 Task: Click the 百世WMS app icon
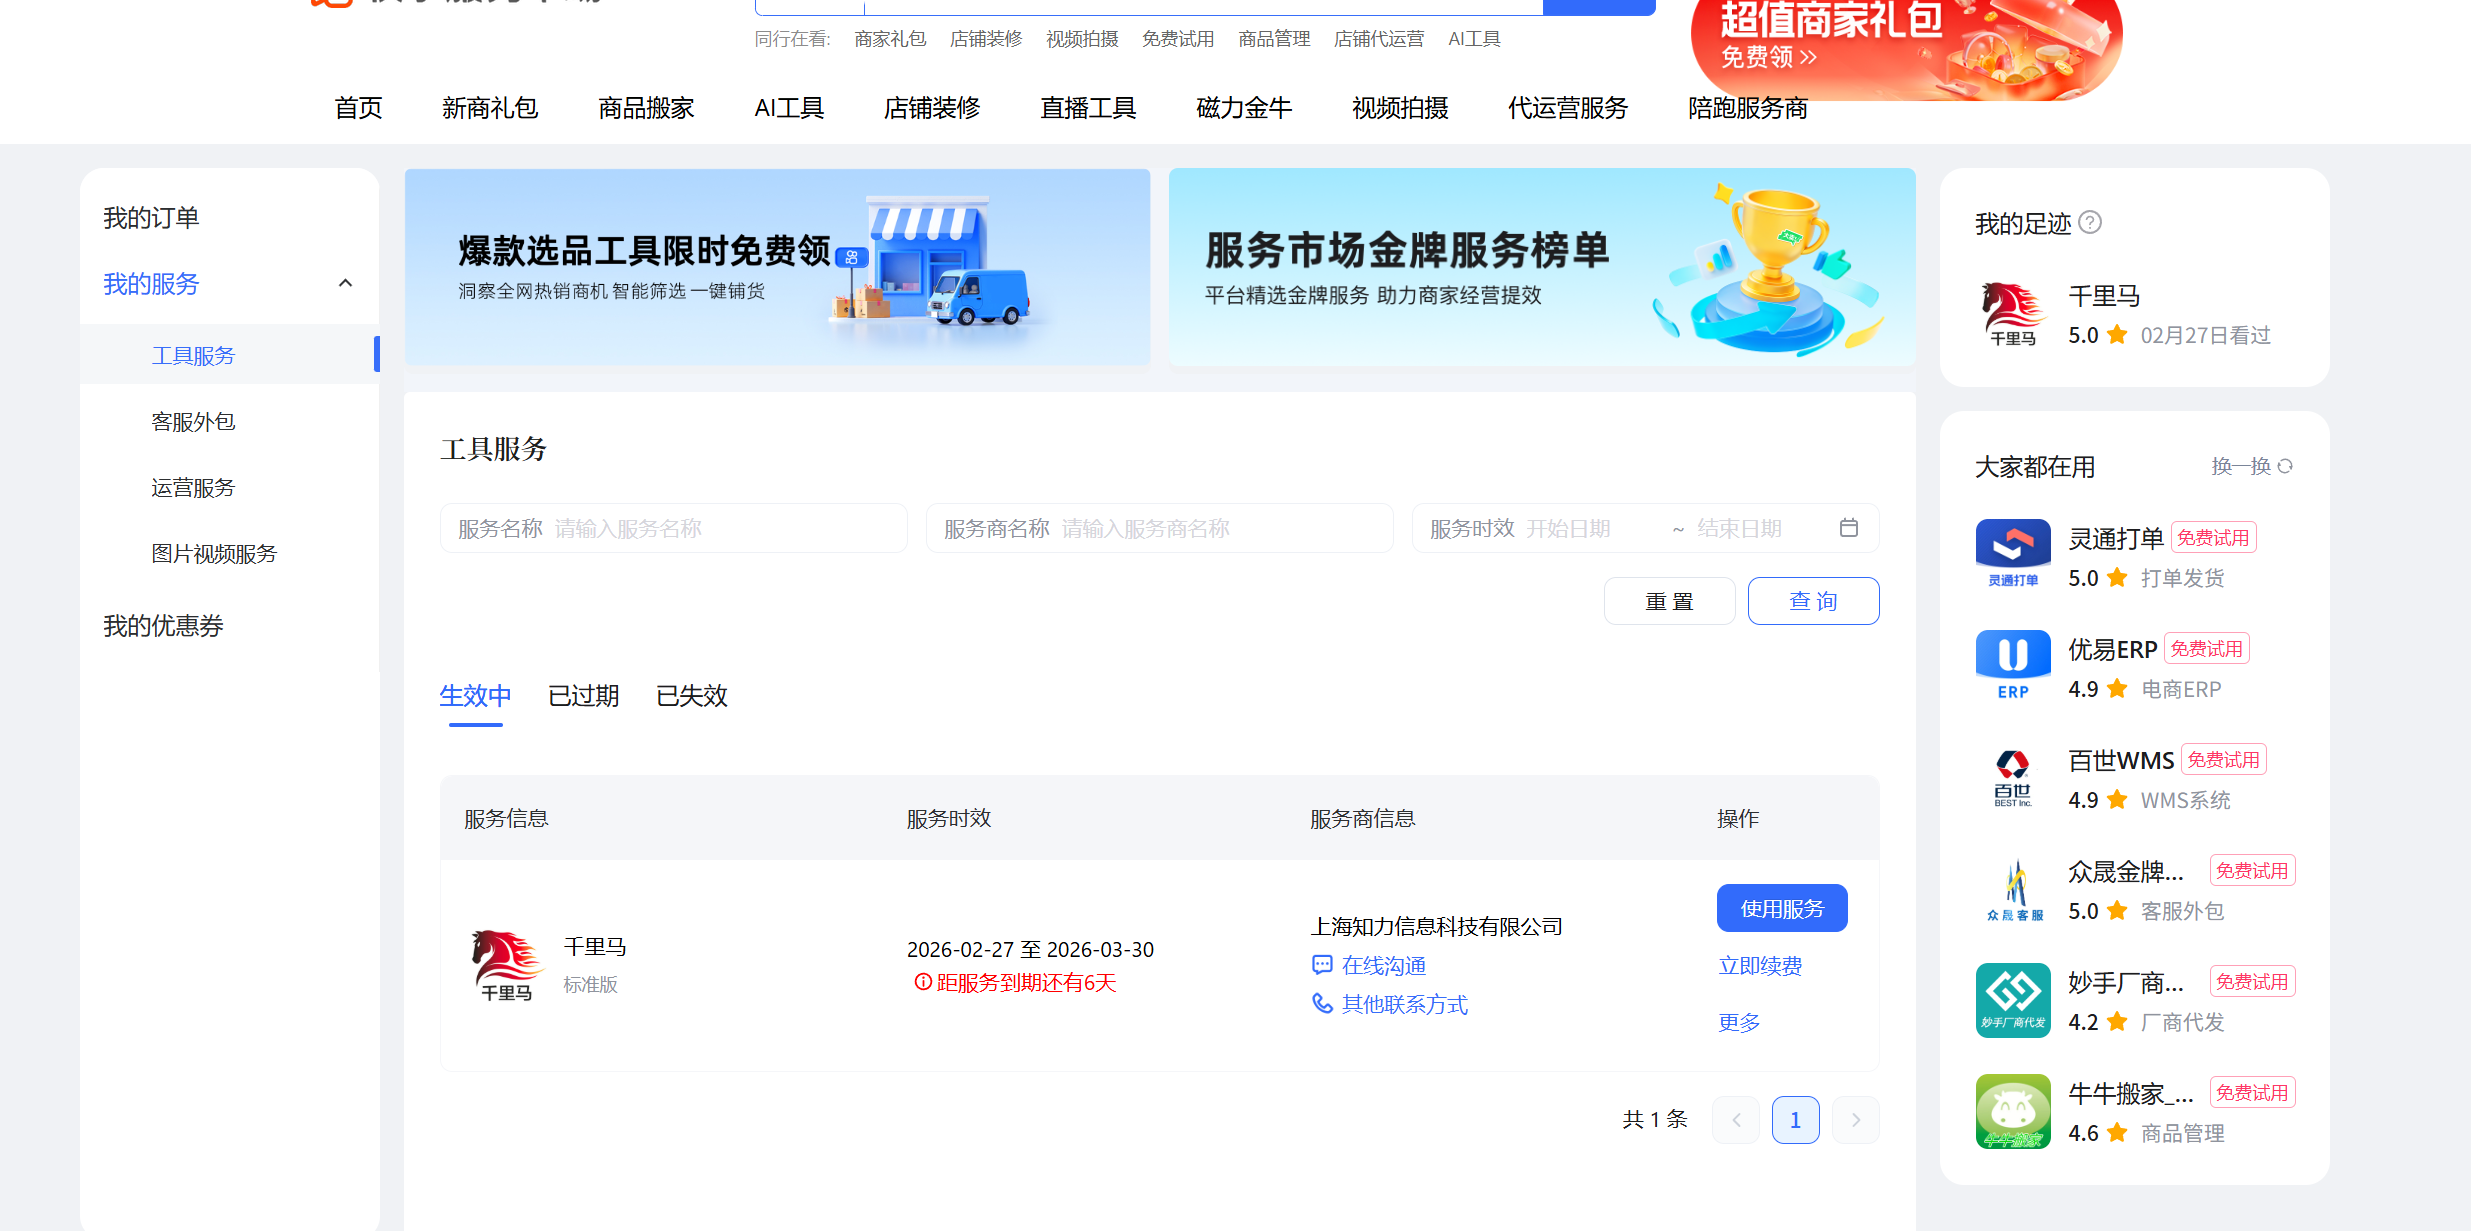pyautogui.click(x=2012, y=776)
